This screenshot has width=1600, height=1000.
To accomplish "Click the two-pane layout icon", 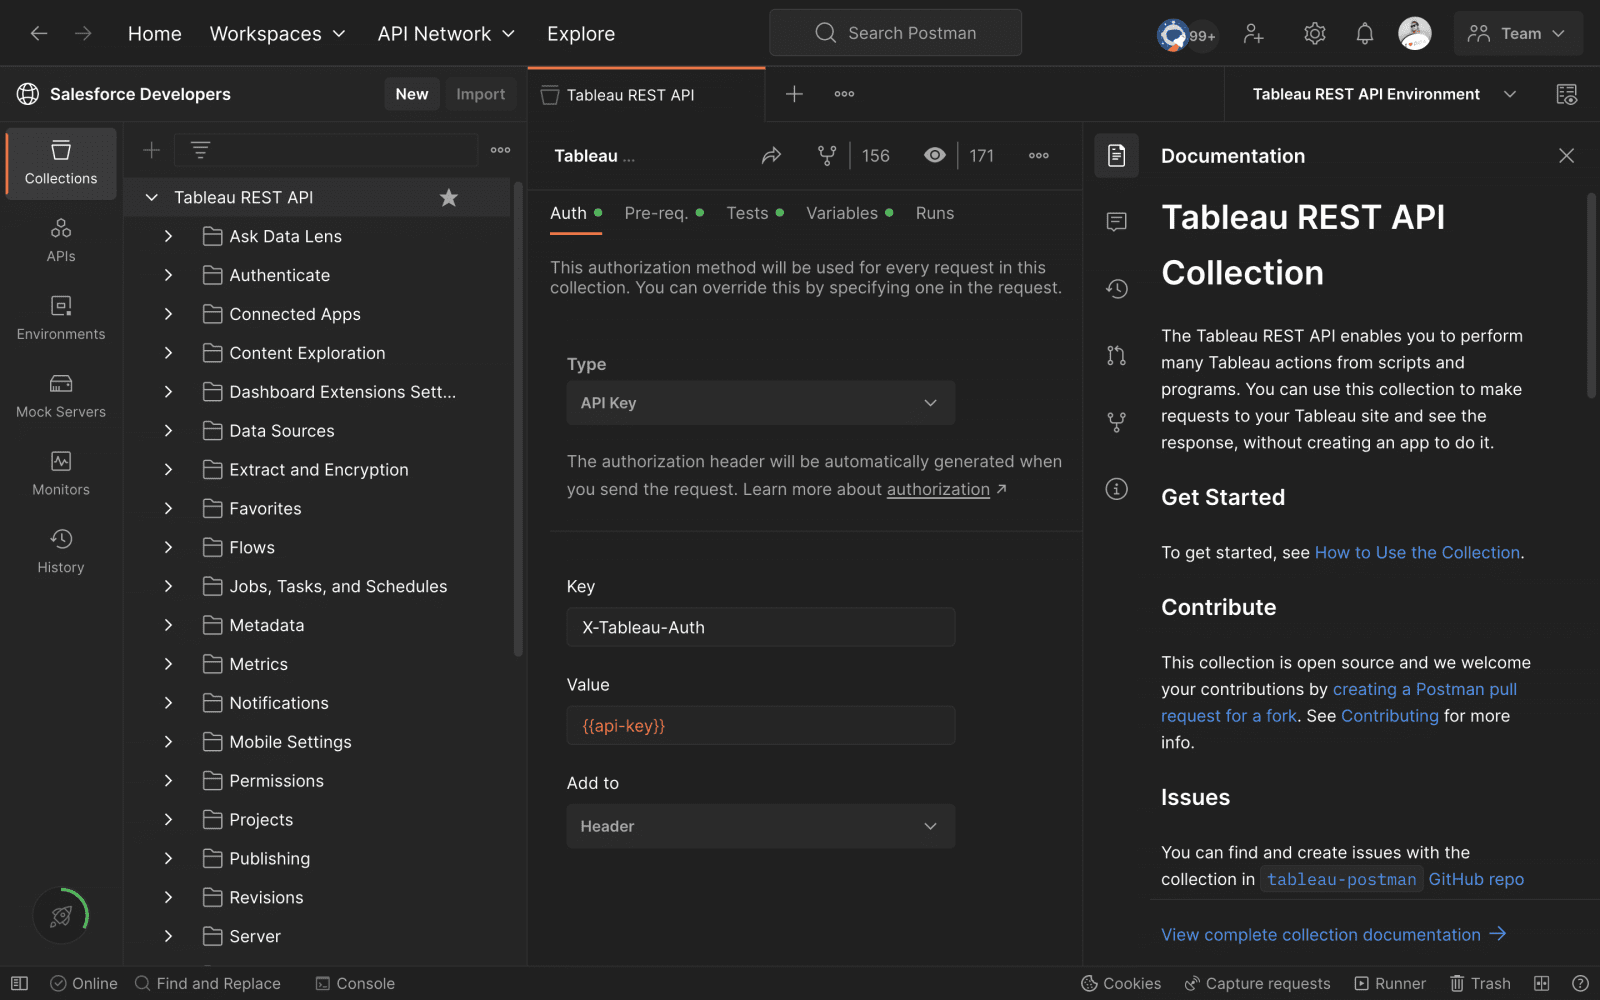I will point(1542,983).
